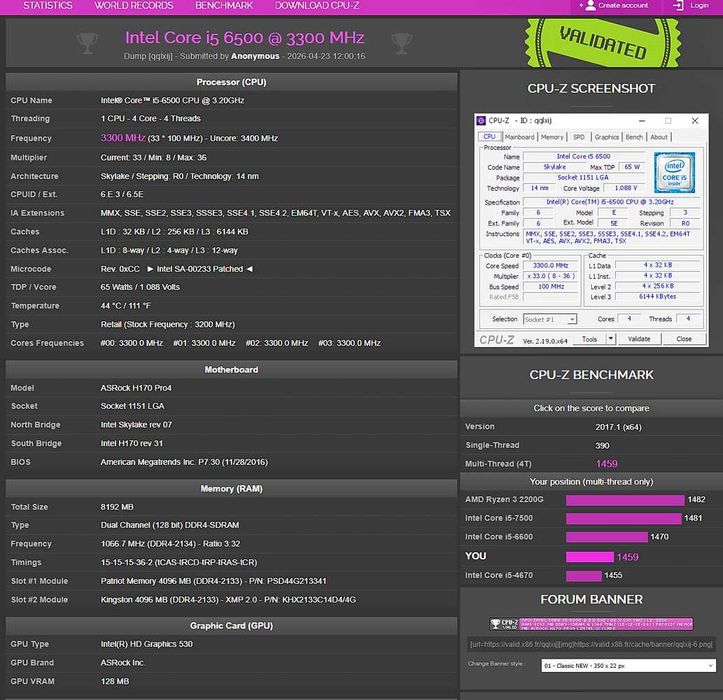Click the 3300 MHz frequency value
Image resolution: width=723 pixels, height=700 pixels.
(x=123, y=138)
